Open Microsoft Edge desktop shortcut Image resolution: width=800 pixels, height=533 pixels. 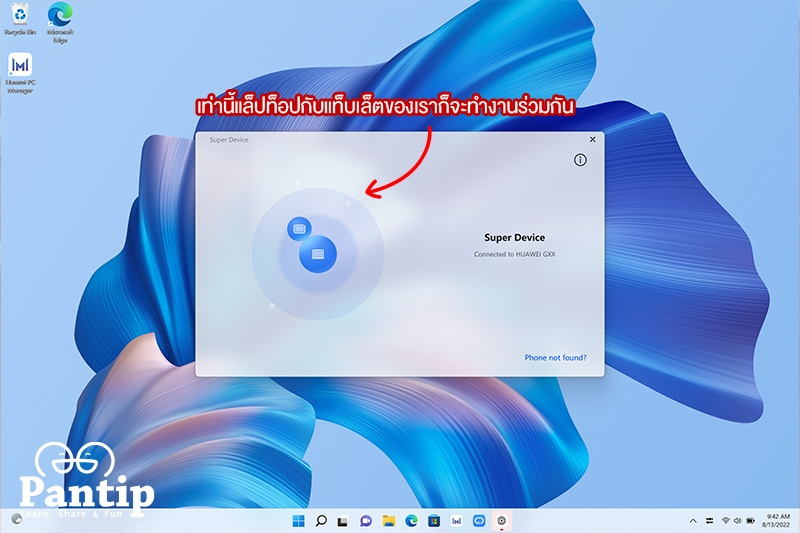point(60,22)
